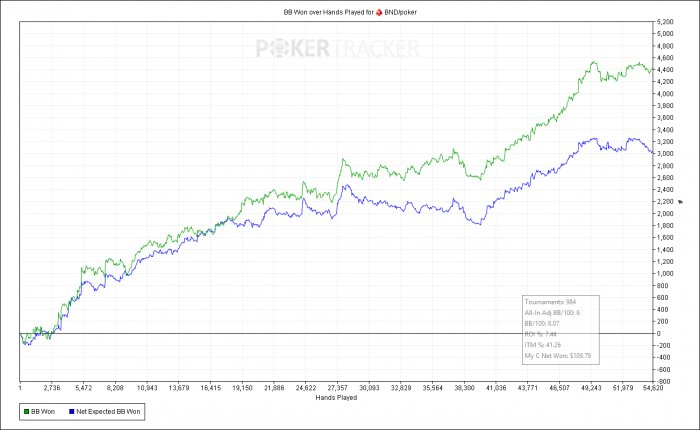Click y-axis label '4,600'
Image resolution: width=700 pixels, height=430 pixels.
[665, 58]
